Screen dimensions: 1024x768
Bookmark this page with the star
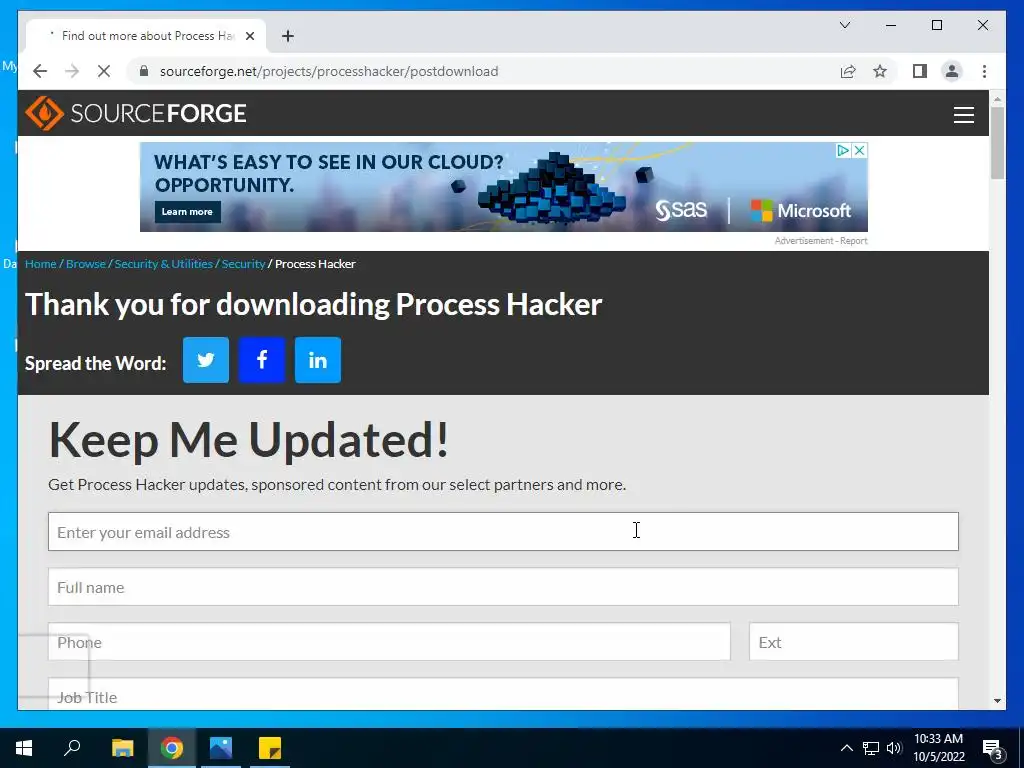[x=880, y=71]
